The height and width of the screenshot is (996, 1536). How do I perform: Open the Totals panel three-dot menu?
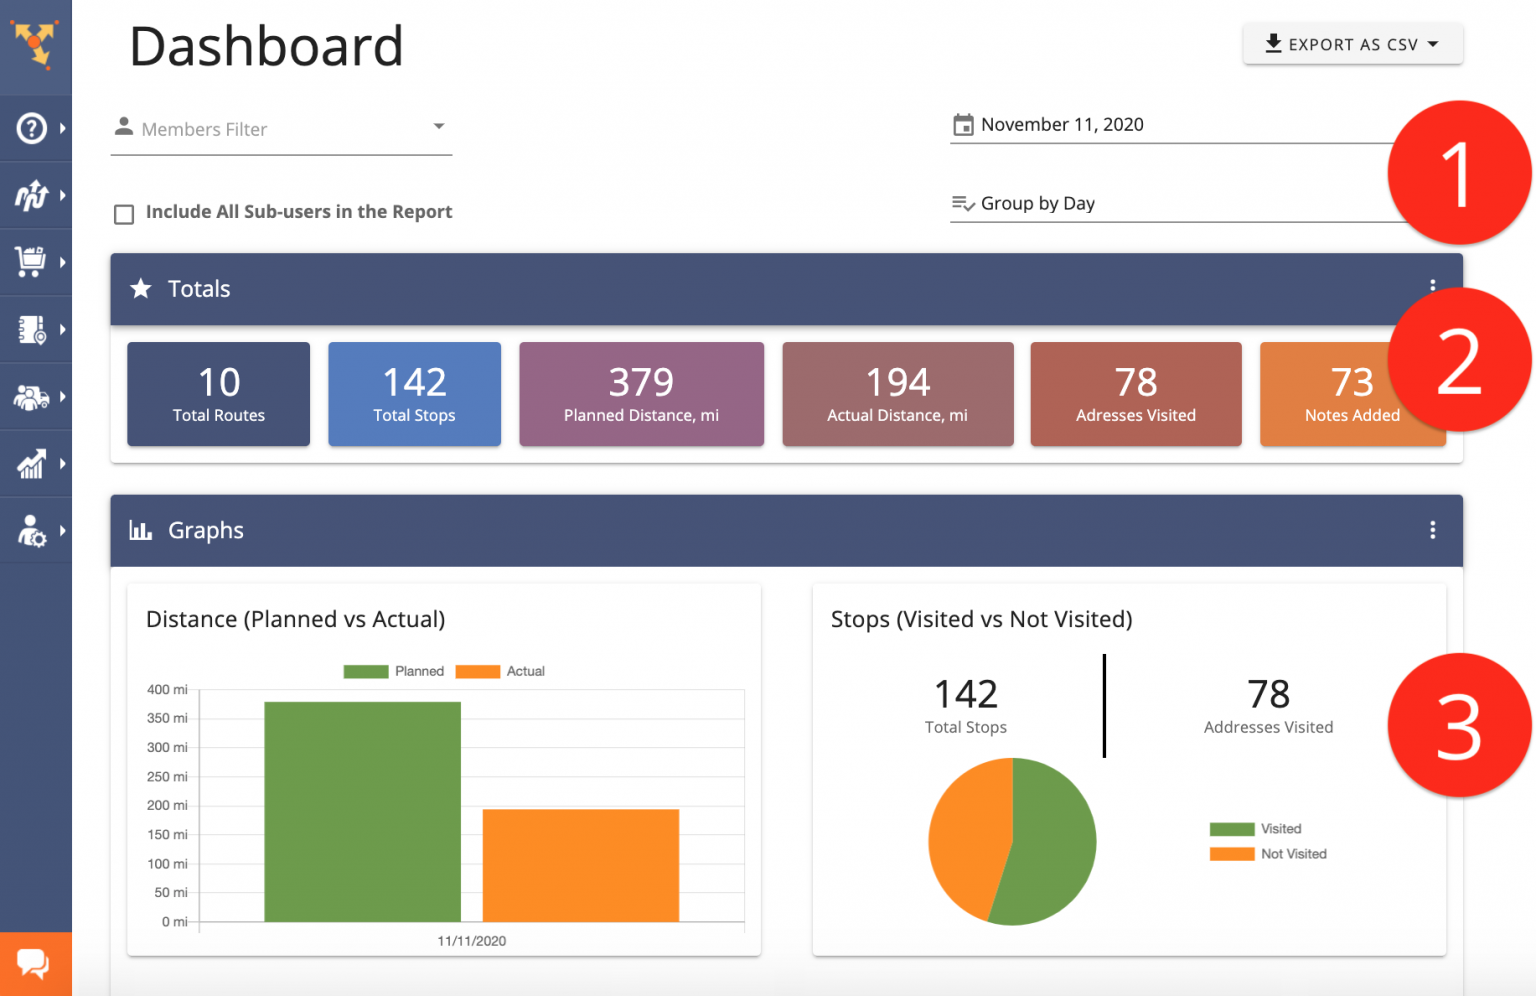click(x=1432, y=287)
